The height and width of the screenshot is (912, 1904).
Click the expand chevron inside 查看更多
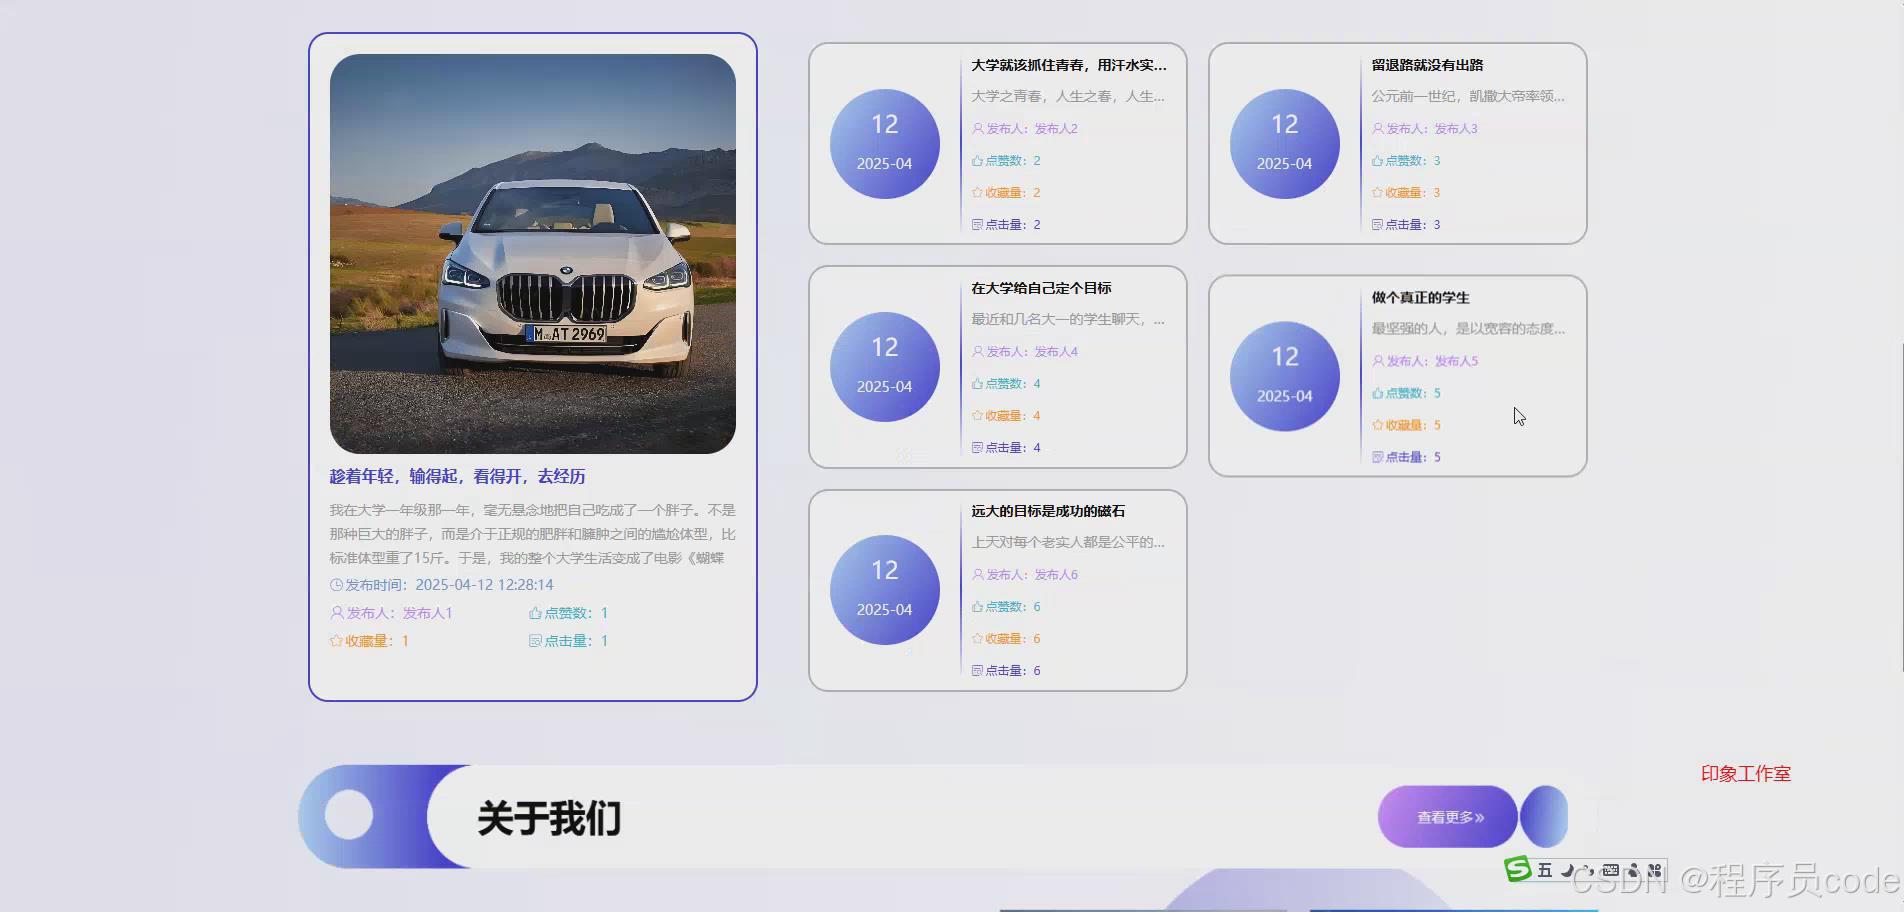click(1481, 816)
